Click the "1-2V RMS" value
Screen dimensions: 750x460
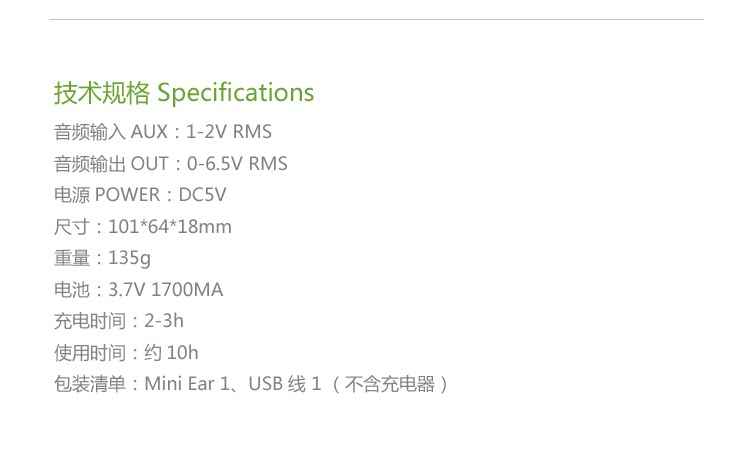(x=229, y=132)
